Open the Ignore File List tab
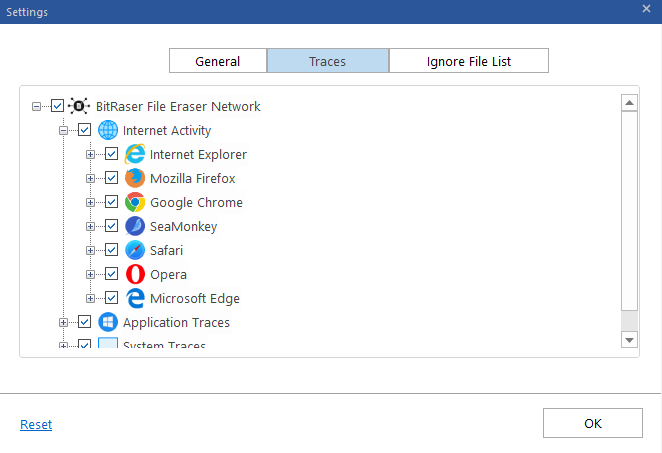Image resolution: width=662 pixels, height=453 pixels. tap(469, 61)
